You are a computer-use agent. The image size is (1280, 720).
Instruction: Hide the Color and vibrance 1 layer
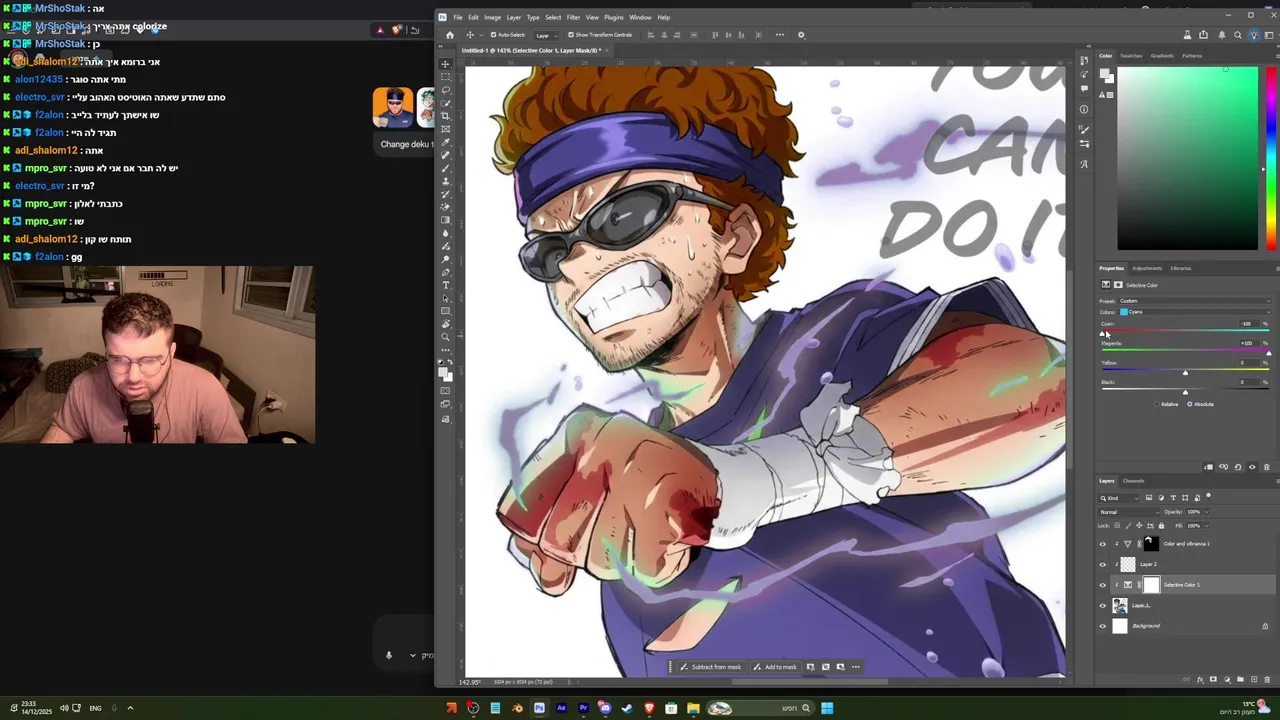[1103, 544]
